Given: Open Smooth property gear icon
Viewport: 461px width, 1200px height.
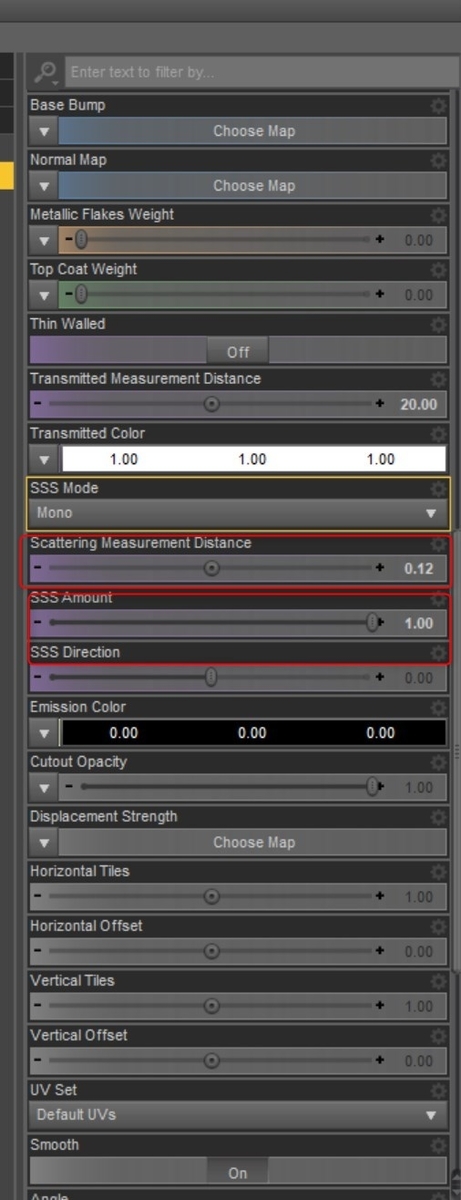Looking at the screenshot, I should tap(438, 1146).
